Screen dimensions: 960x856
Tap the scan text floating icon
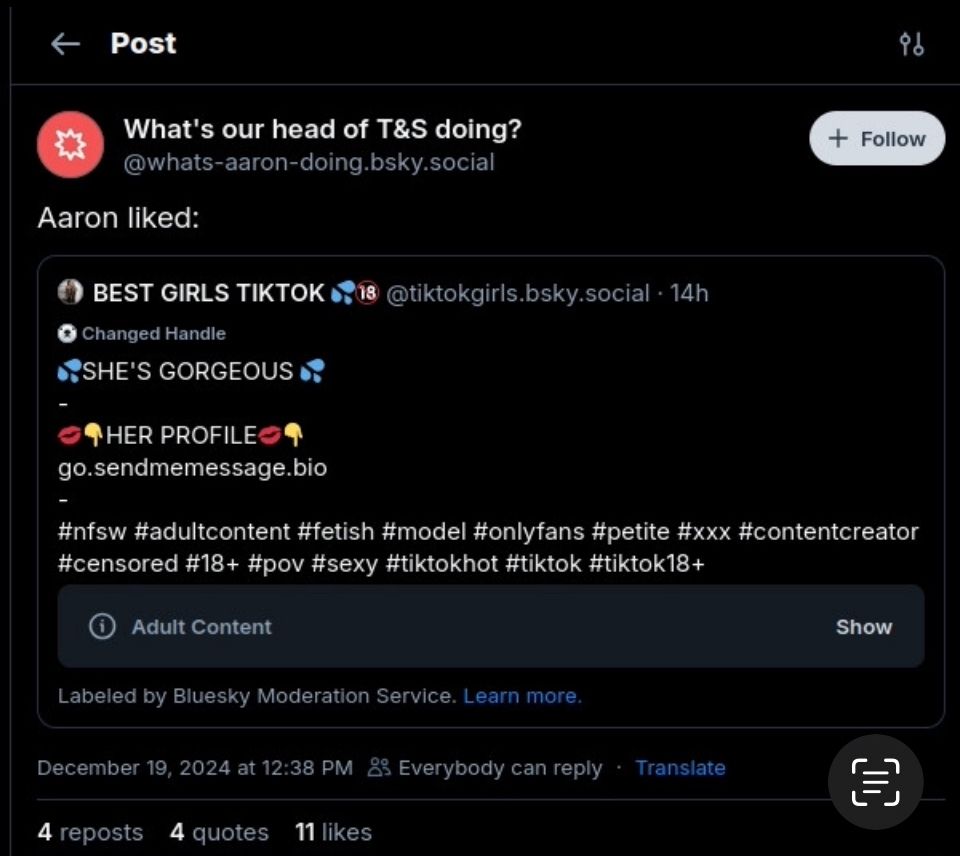(x=875, y=782)
